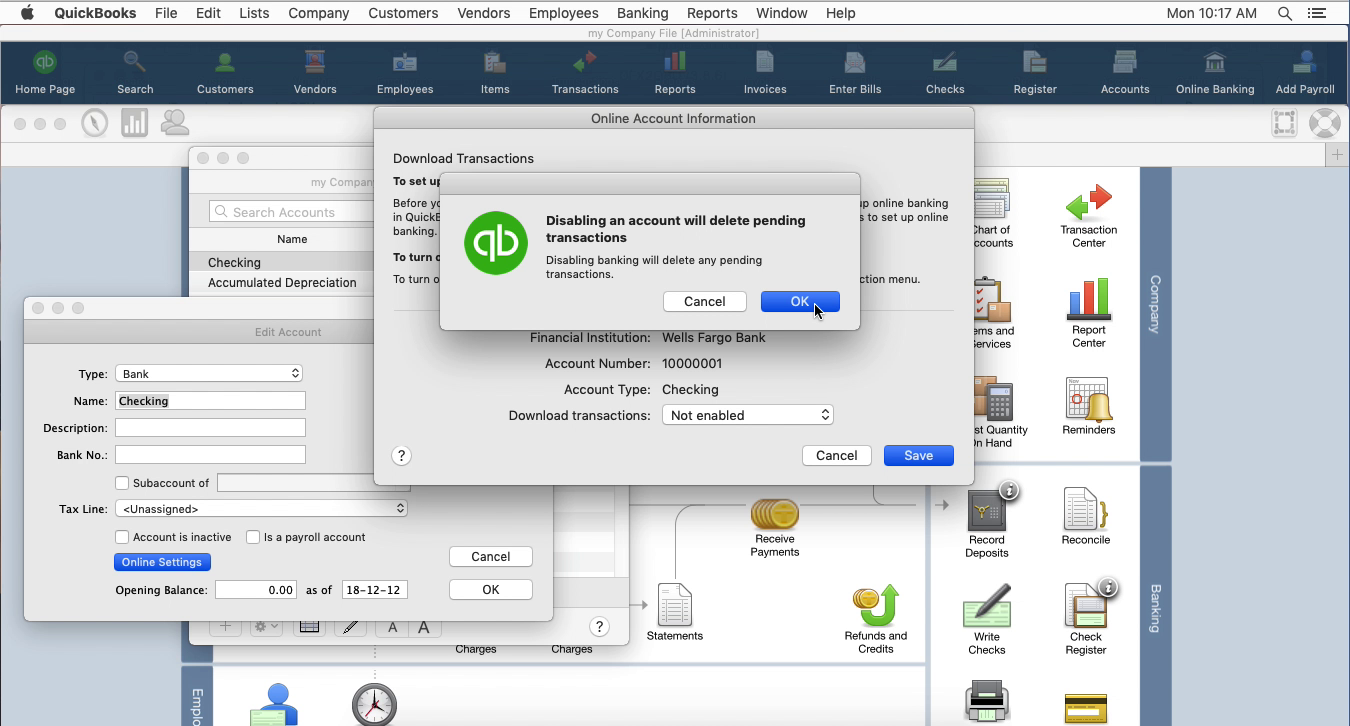Open the Enter Bills toolbar icon

[855, 72]
